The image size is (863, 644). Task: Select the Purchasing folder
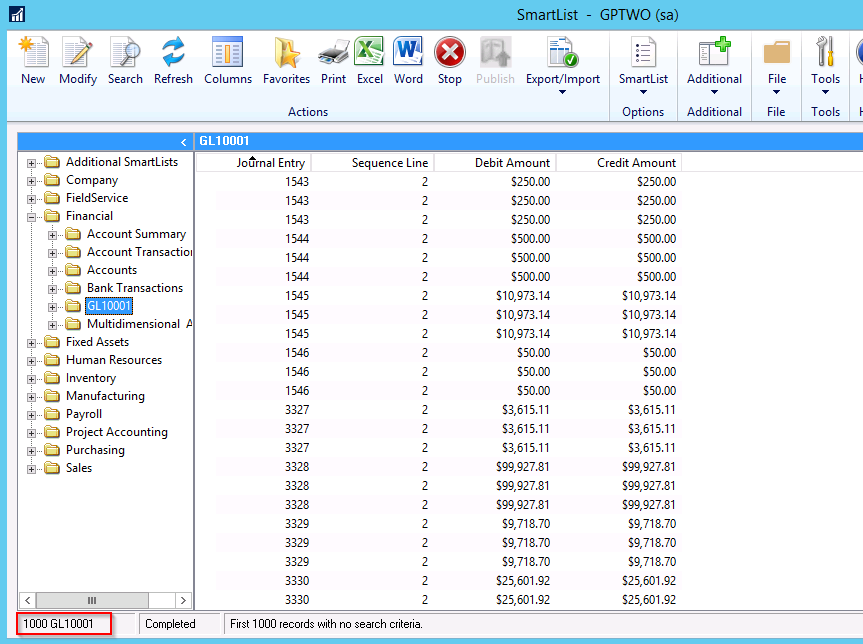95,450
